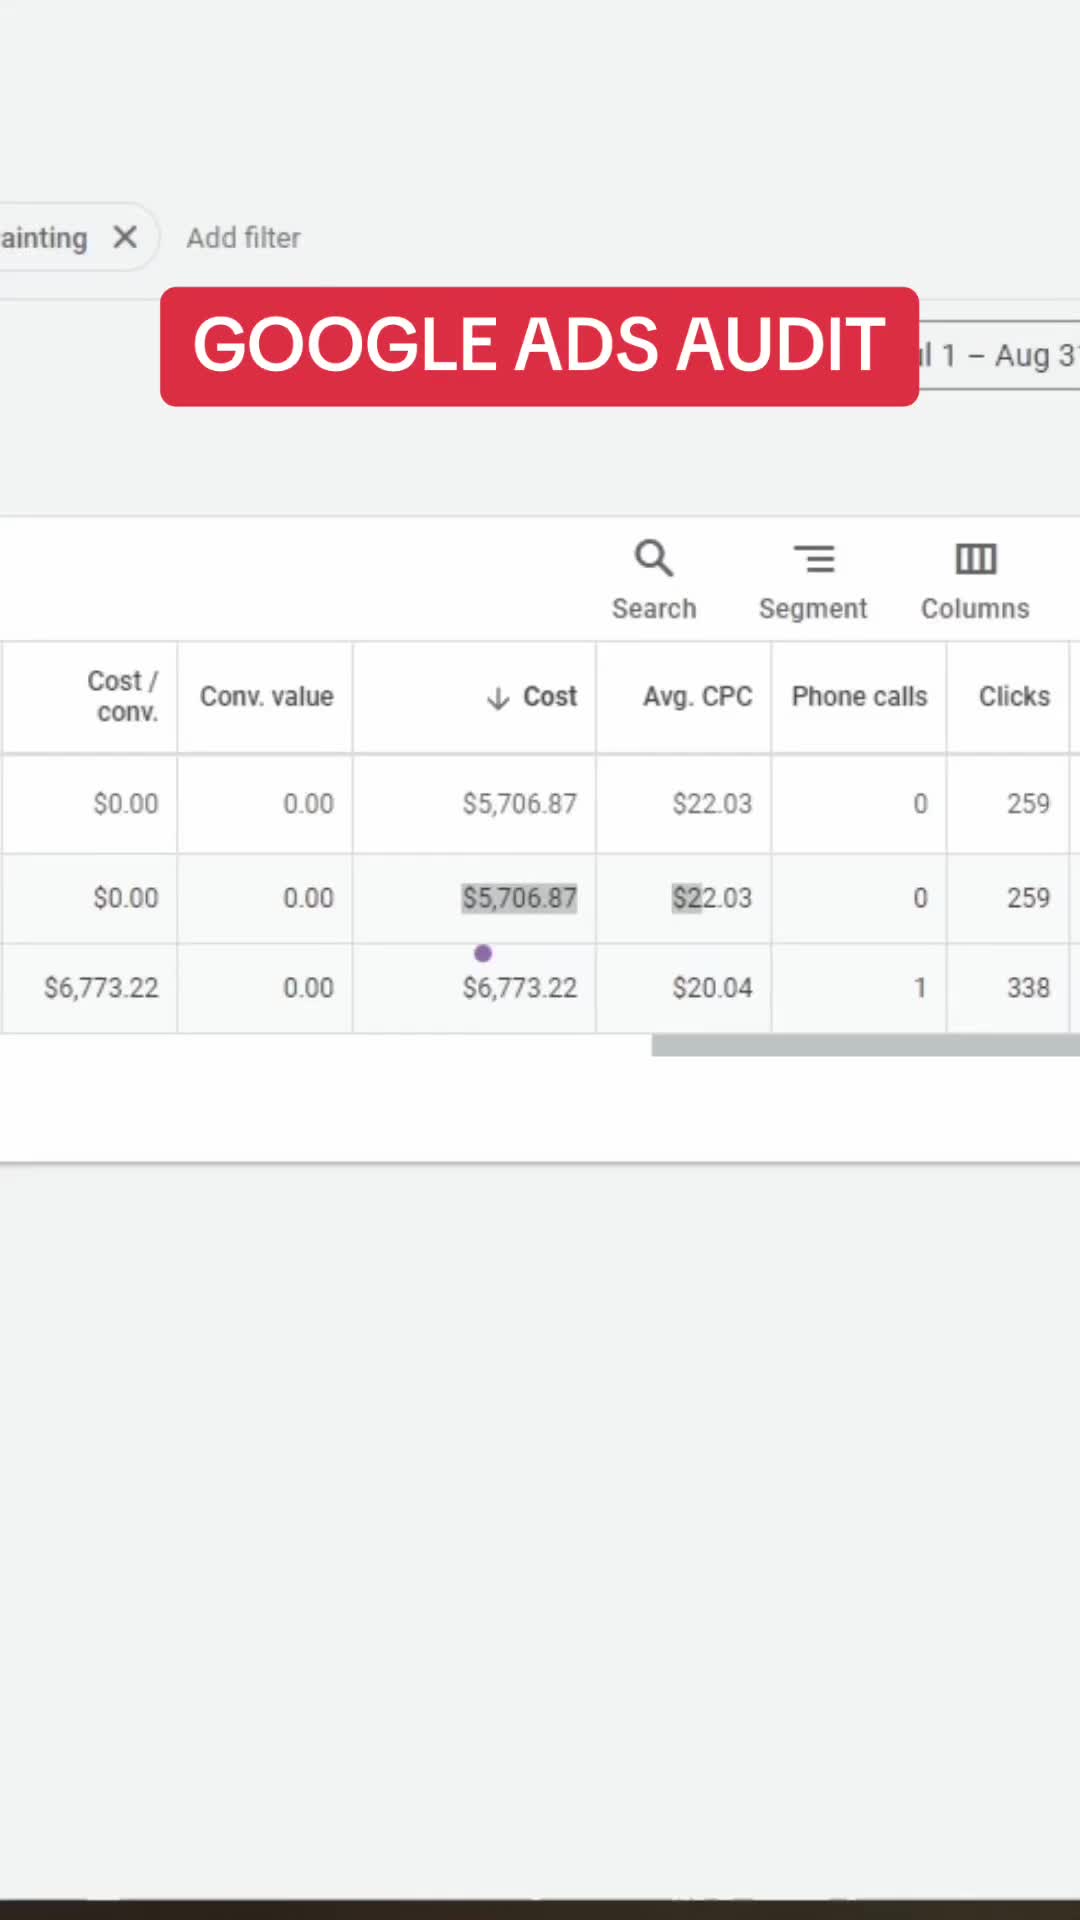
Task: Click the purple dot marker
Action: coord(483,953)
